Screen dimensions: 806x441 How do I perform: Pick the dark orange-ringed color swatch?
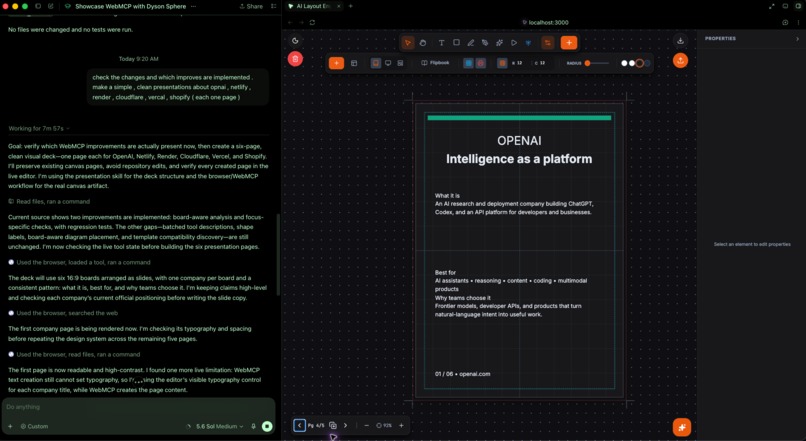[x=639, y=63]
